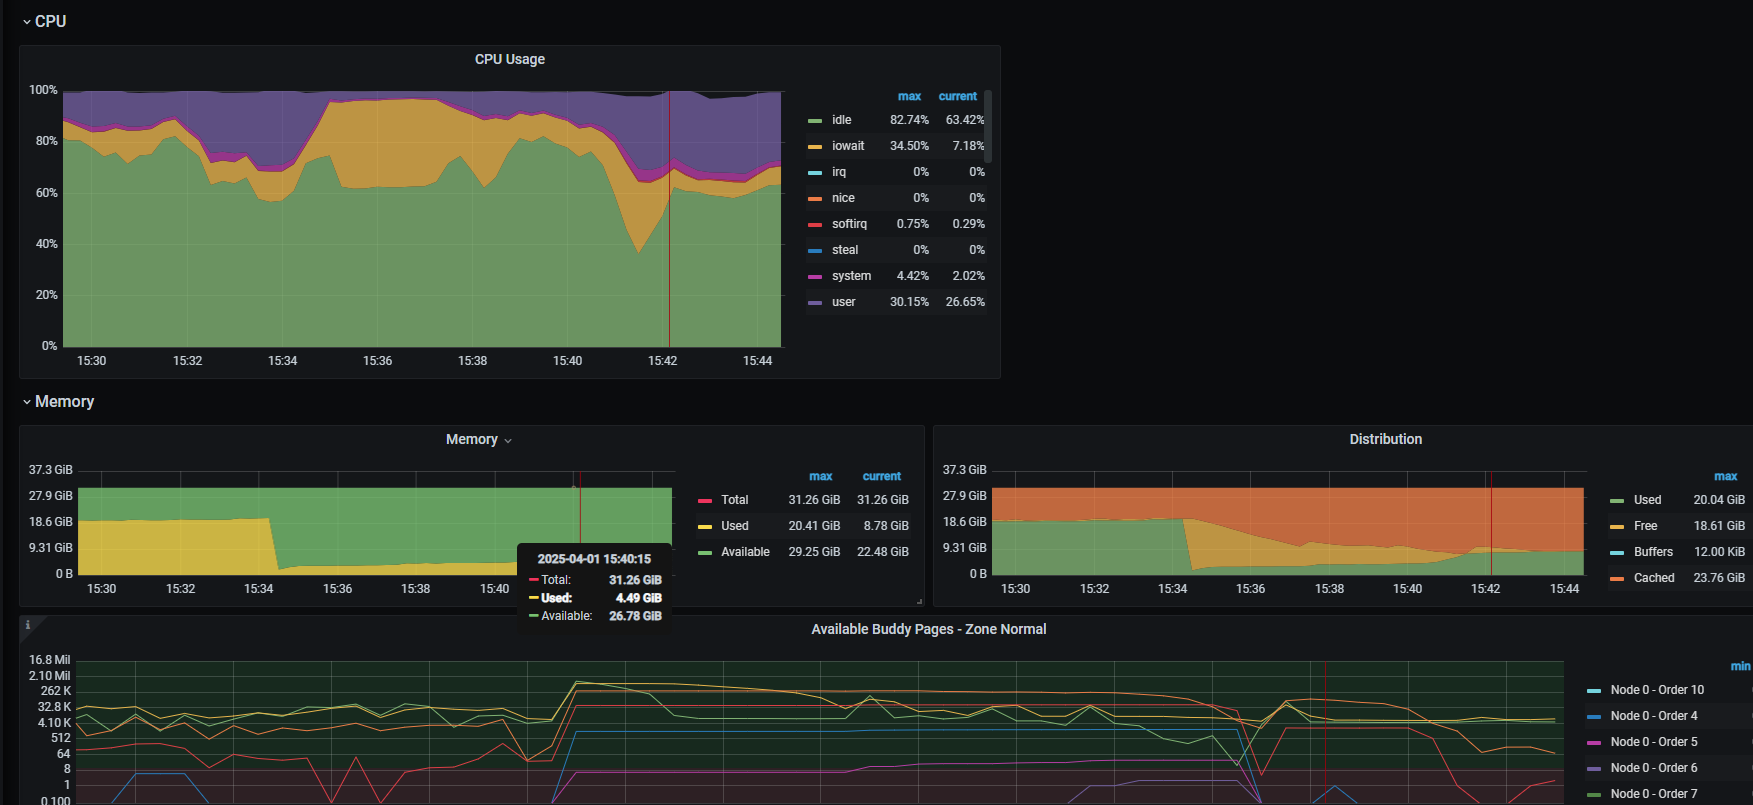
Task: Click the yellow Used color icon in Memory legend
Action: [x=705, y=527]
